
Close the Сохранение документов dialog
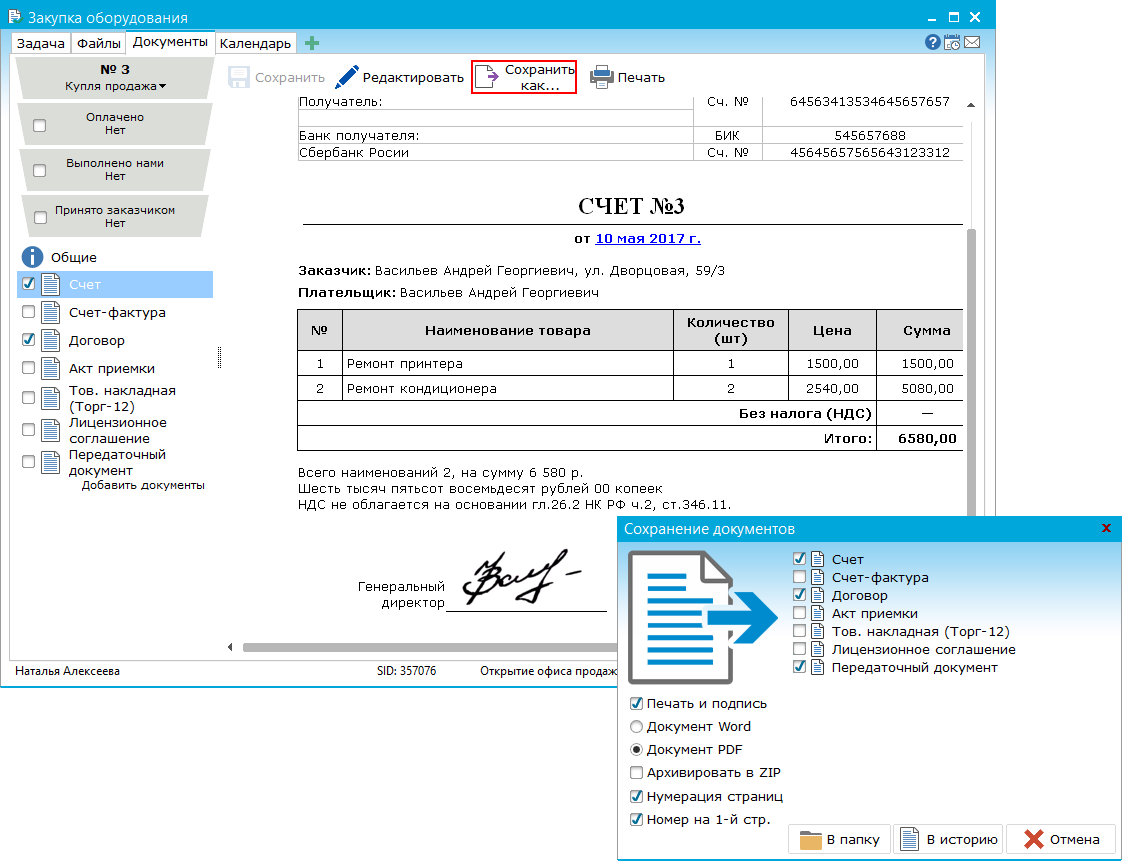[1106, 528]
